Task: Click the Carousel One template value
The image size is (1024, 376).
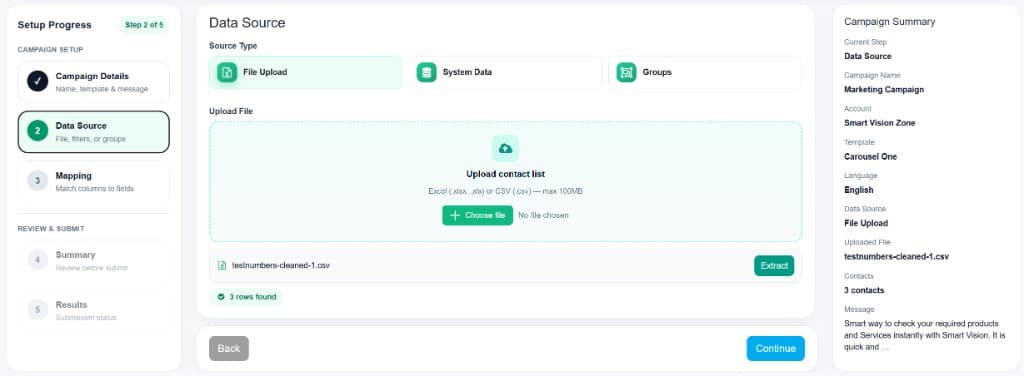Action: [871, 157]
